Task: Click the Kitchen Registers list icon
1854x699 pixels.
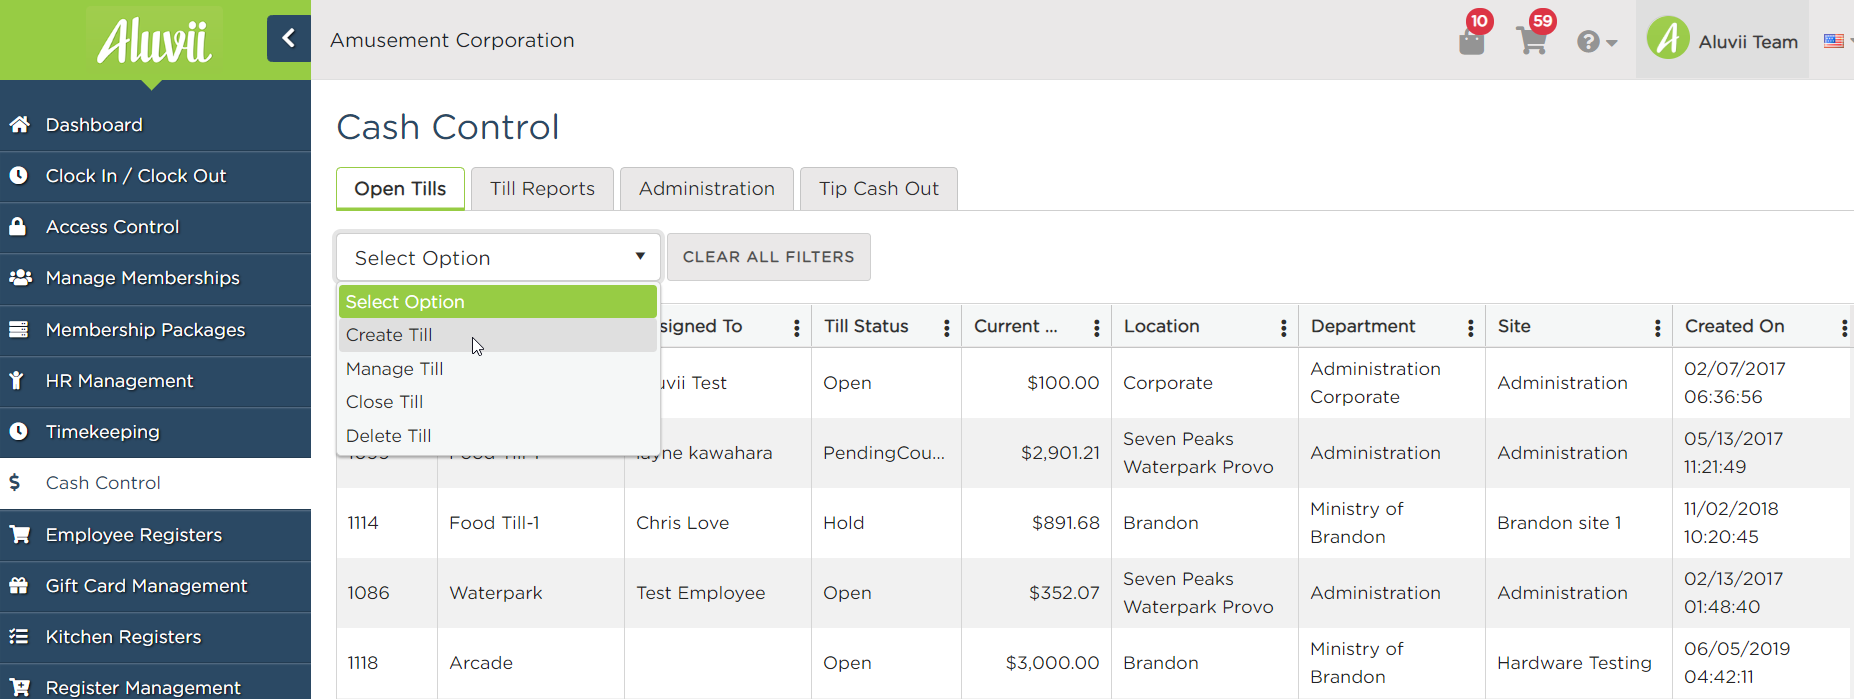Action: (19, 637)
